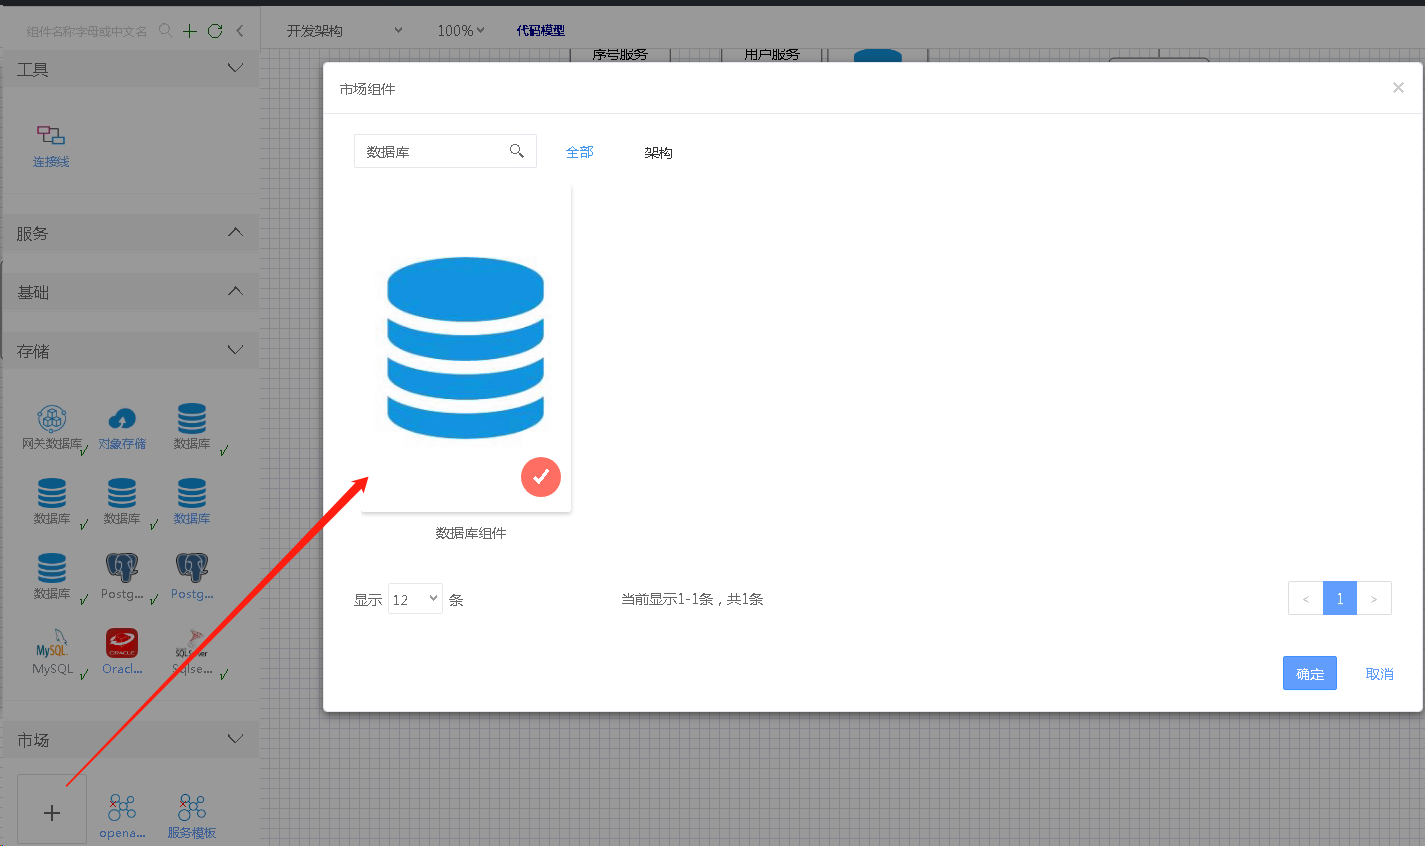This screenshot has width=1425, height=846.
Task: Click the 服务模板 market icon
Action: (x=192, y=807)
